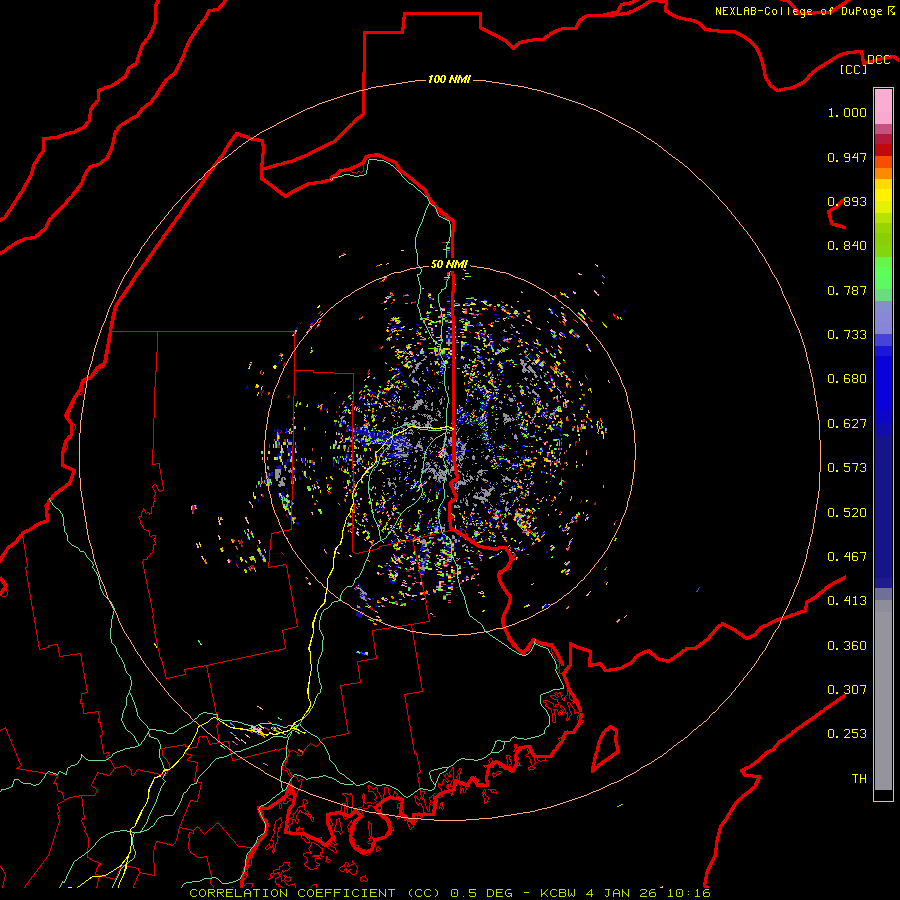900x900 pixels.
Task: Click the 0.467 color scale value
Action: [847, 557]
